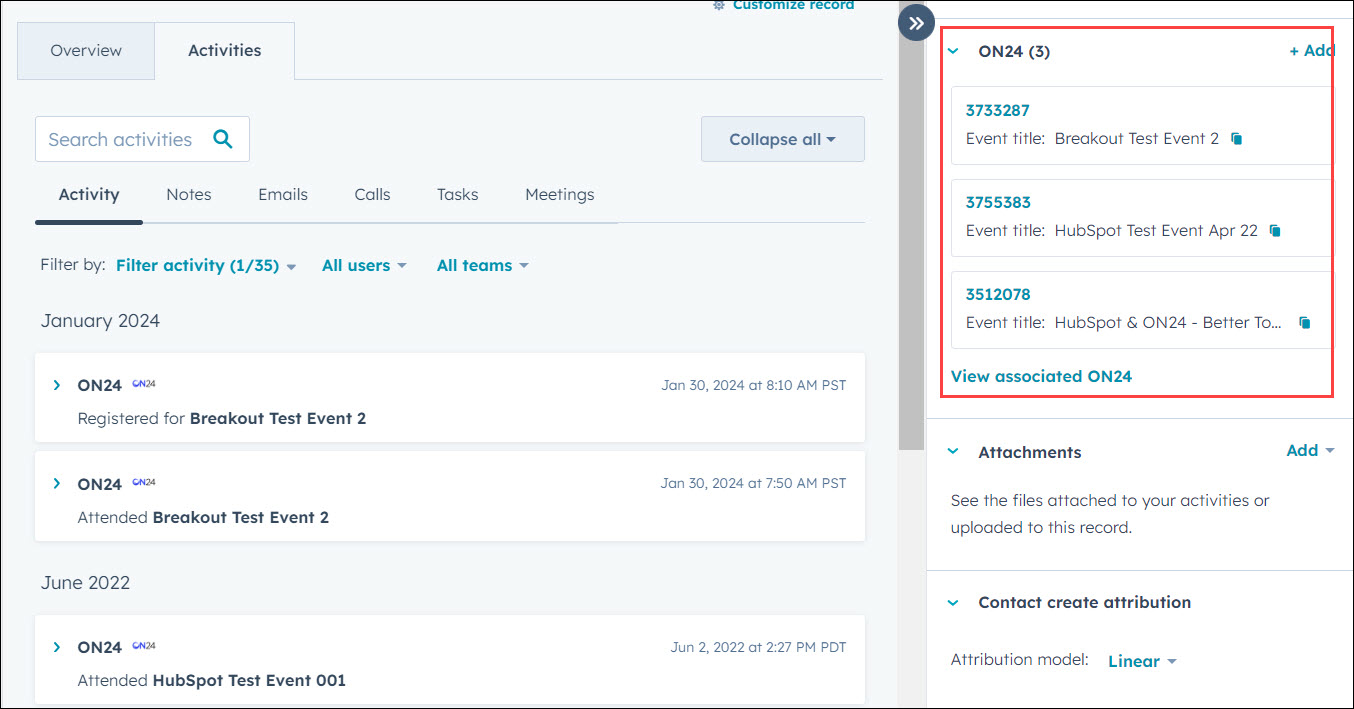Expand the Attended HubSpot Test Event 001 activity
1354x709 pixels.
pyautogui.click(x=57, y=647)
